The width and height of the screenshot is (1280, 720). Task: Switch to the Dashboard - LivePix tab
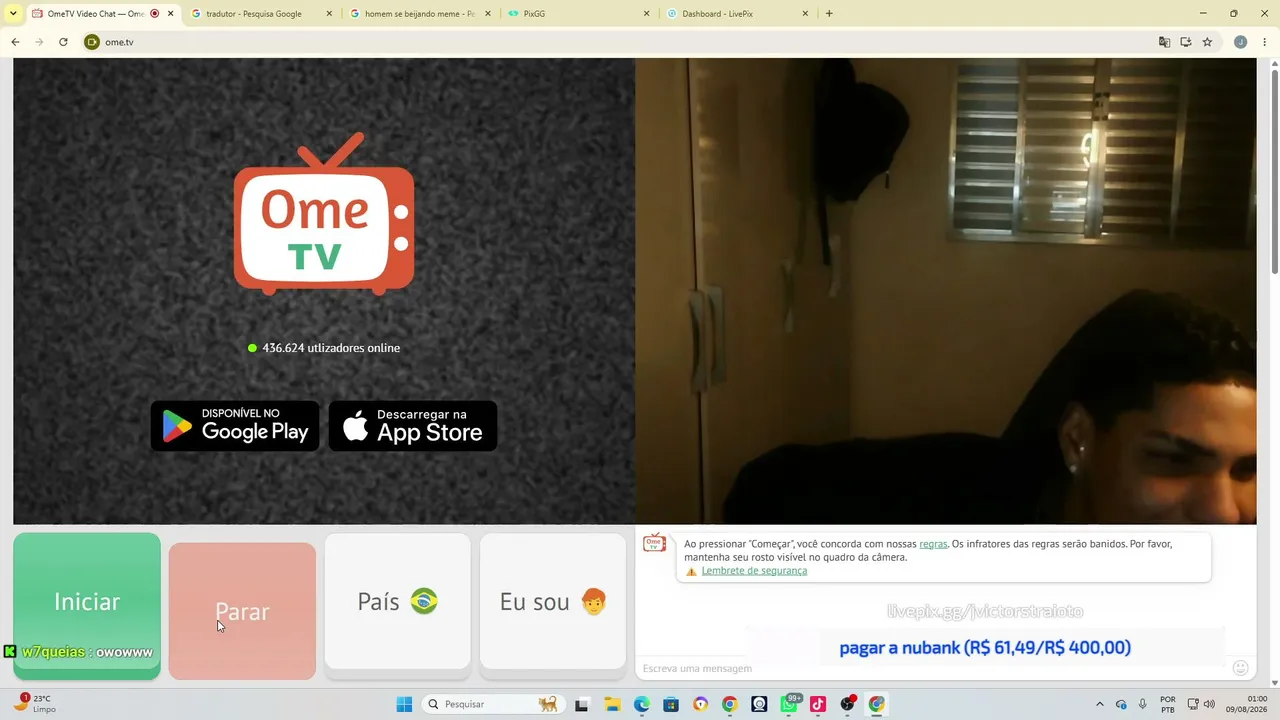(x=738, y=14)
